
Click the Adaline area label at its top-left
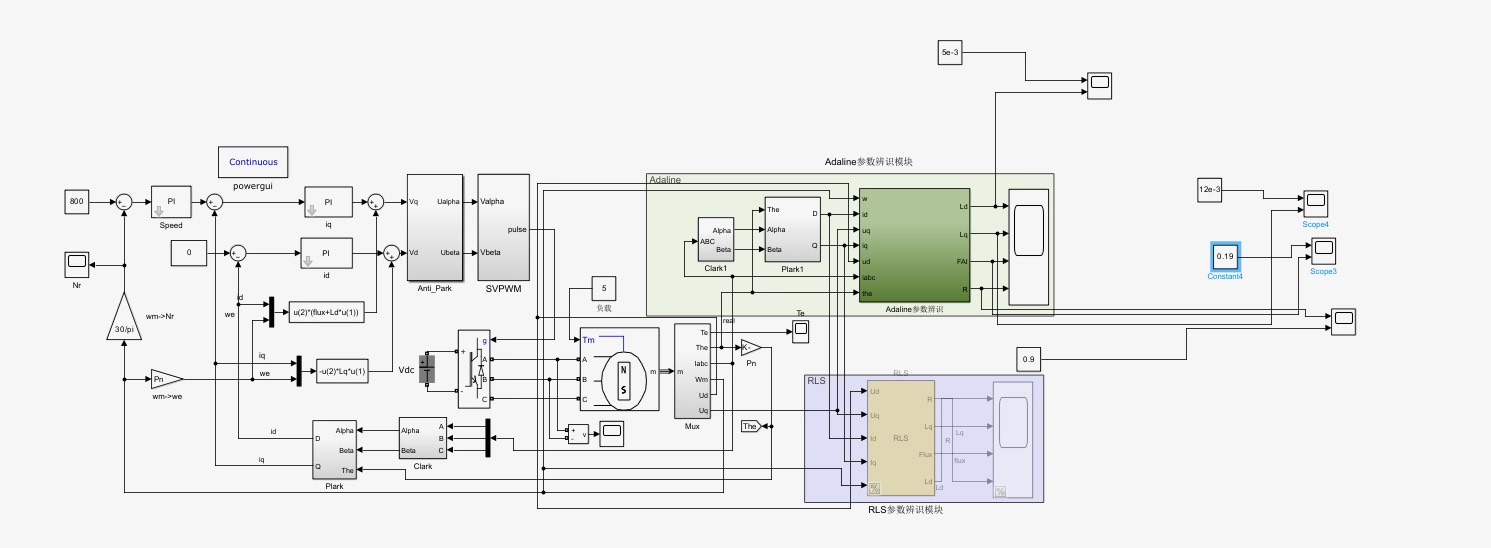coord(665,180)
